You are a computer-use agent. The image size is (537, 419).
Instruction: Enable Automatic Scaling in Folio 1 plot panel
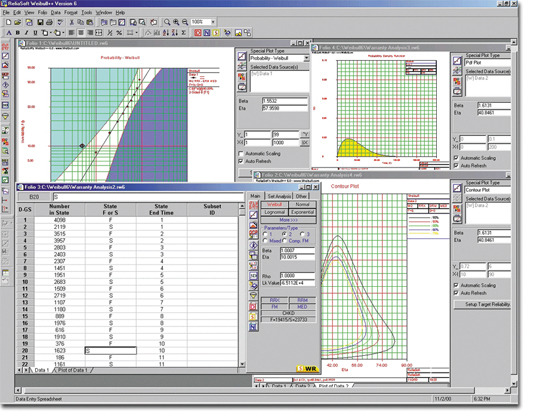(241, 153)
